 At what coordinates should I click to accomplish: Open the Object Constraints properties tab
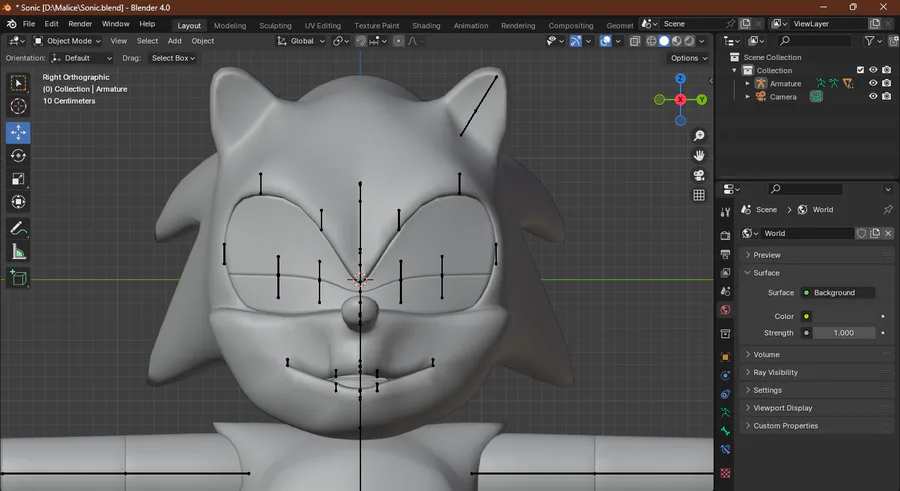726,394
